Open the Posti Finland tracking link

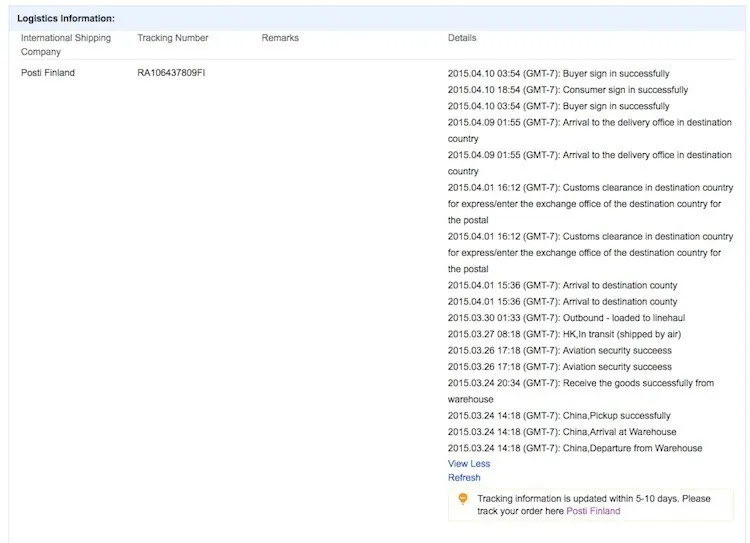point(593,511)
